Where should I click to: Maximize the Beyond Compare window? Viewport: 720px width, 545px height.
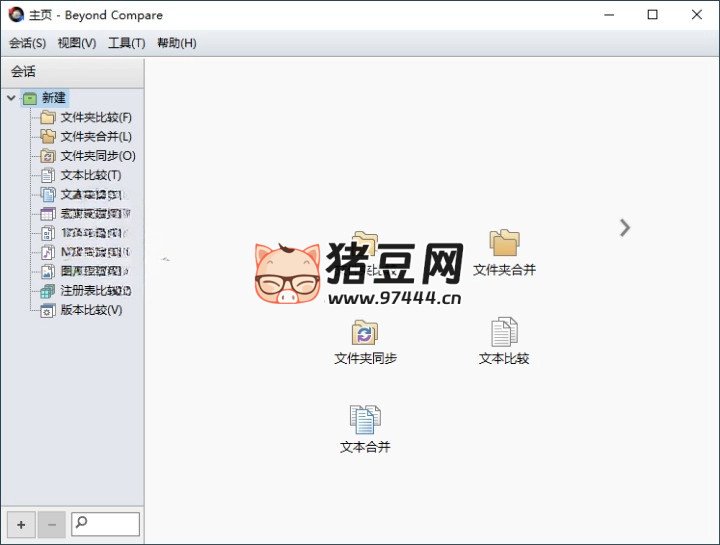[652, 15]
